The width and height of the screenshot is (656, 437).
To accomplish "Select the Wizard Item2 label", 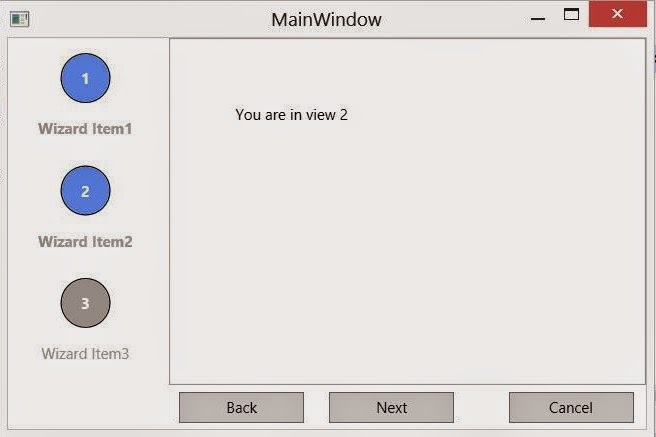I will (85, 242).
